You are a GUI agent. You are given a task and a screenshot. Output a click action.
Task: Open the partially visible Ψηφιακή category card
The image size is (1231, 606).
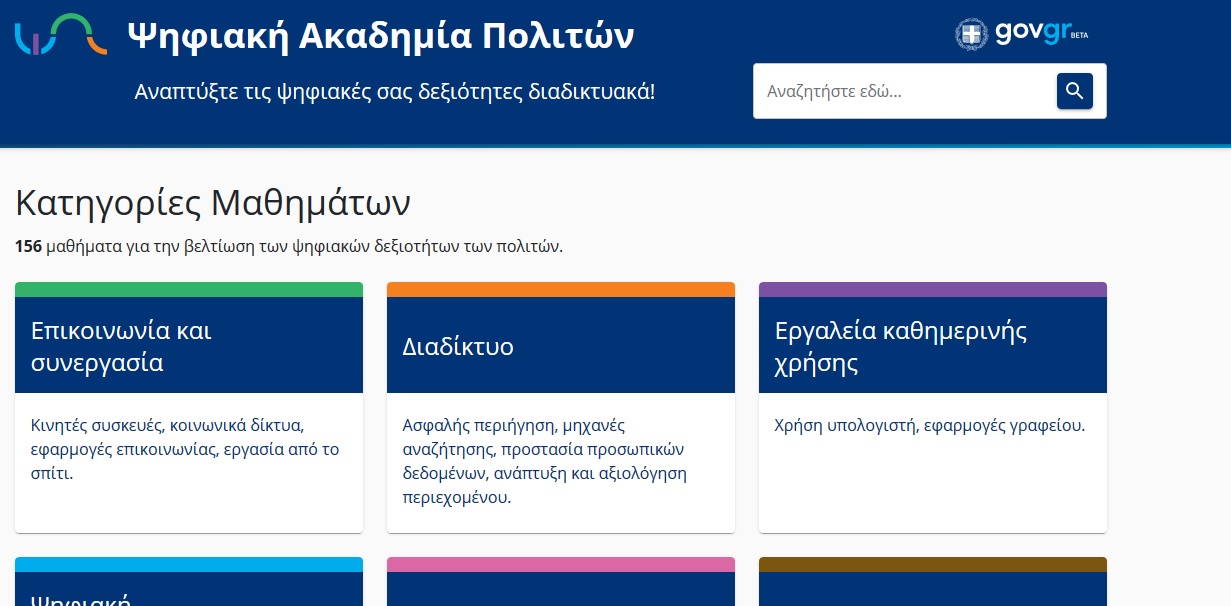[x=189, y=582]
